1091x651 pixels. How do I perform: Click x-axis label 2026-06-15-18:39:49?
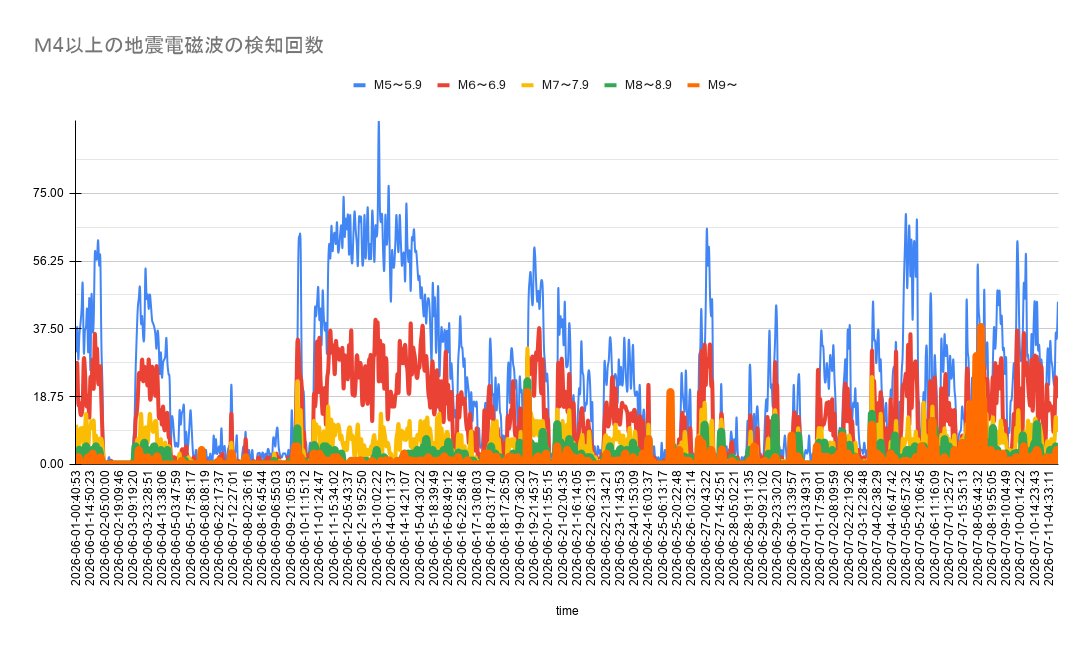pos(433,528)
